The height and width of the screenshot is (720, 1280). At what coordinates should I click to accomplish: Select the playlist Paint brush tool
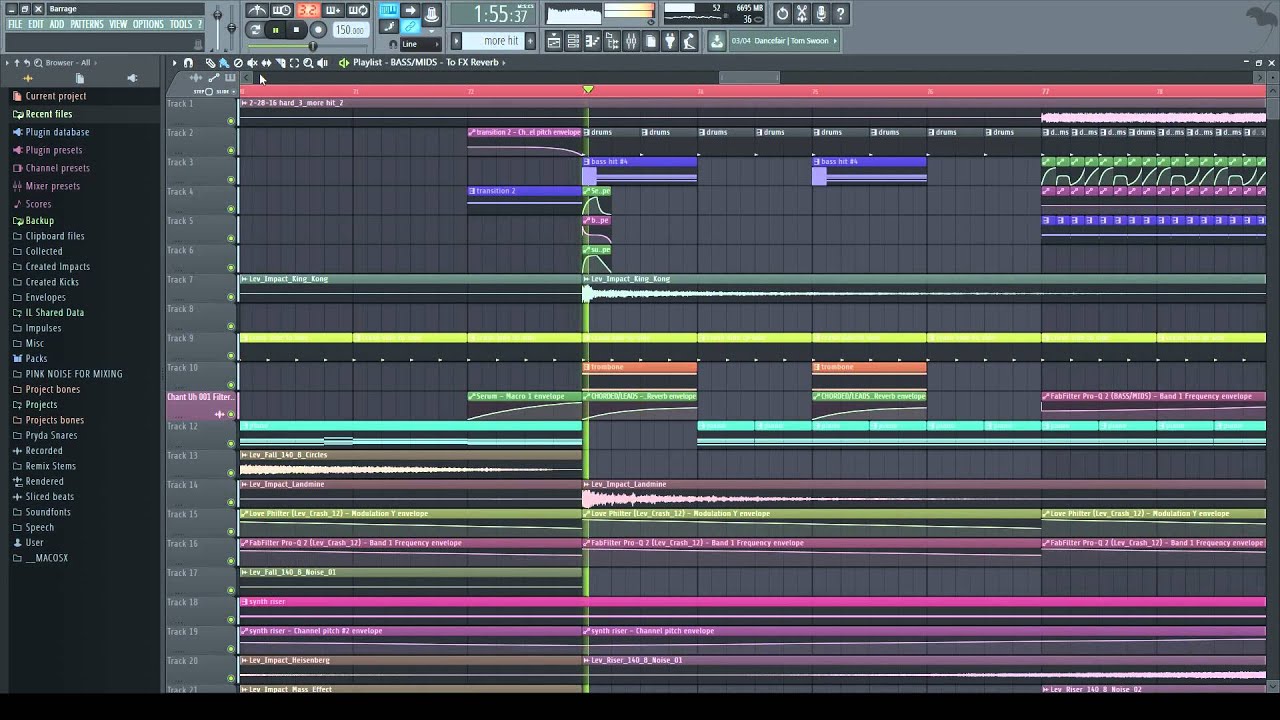tap(224, 63)
